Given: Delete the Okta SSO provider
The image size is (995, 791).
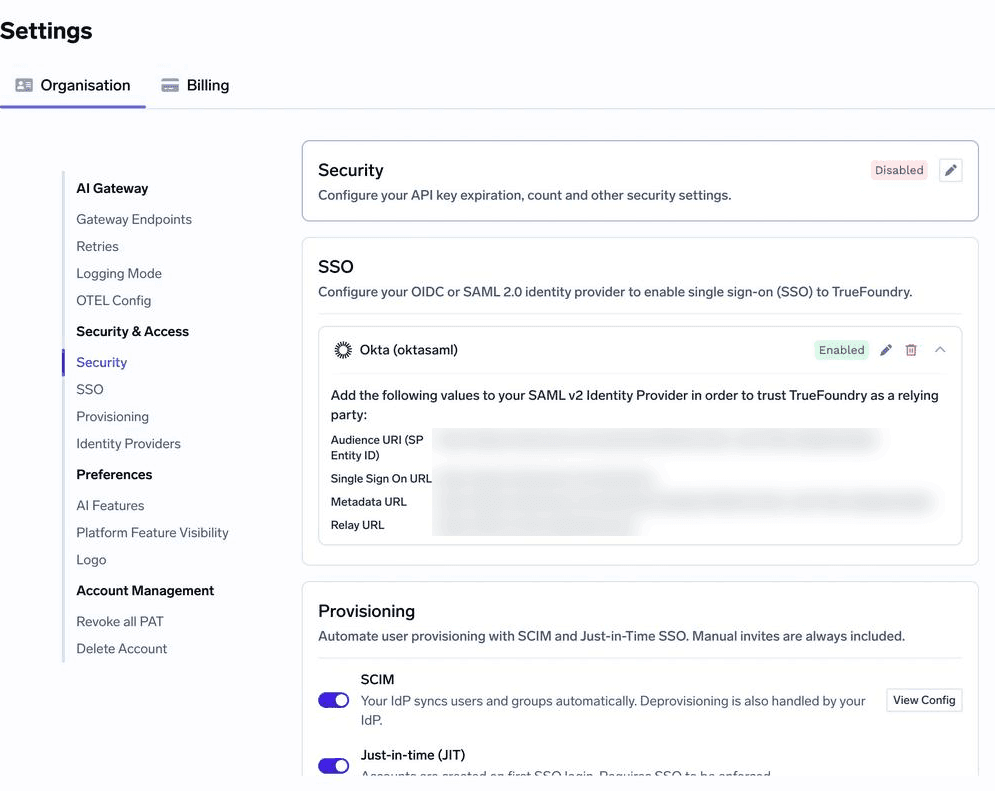Looking at the screenshot, I should [x=911, y=350].
